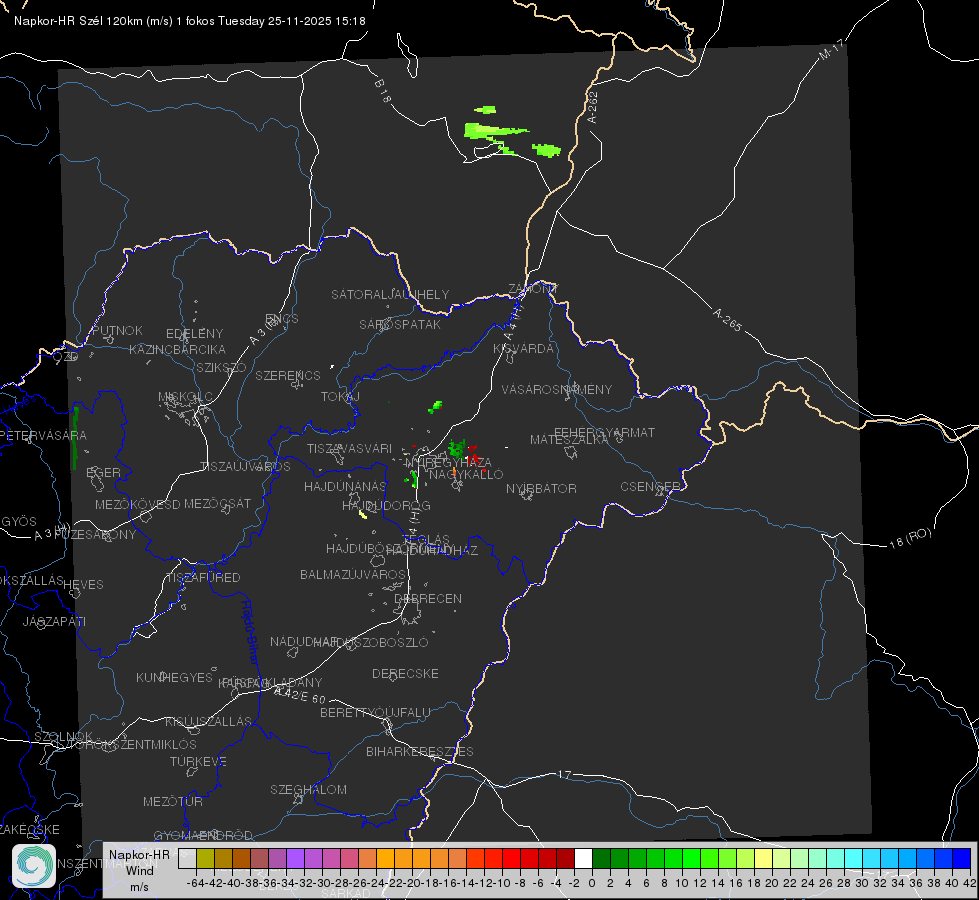Image resolution: width=979 pixels, height=900 pixels.
Task: Click the SÁROSPATAK city label
Action: pos(400,324)
